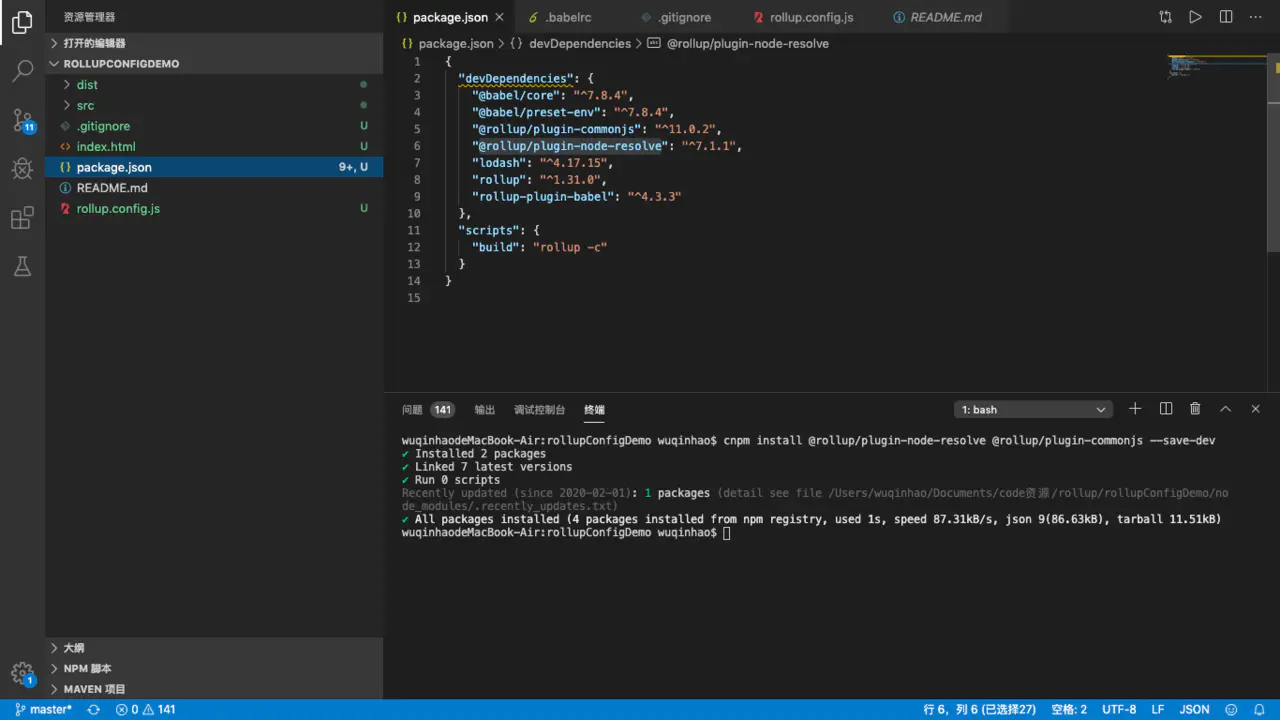This screenshot has width=1280, height=720.
Task: Split the terminal panel
Action: tap(1165, 409)
